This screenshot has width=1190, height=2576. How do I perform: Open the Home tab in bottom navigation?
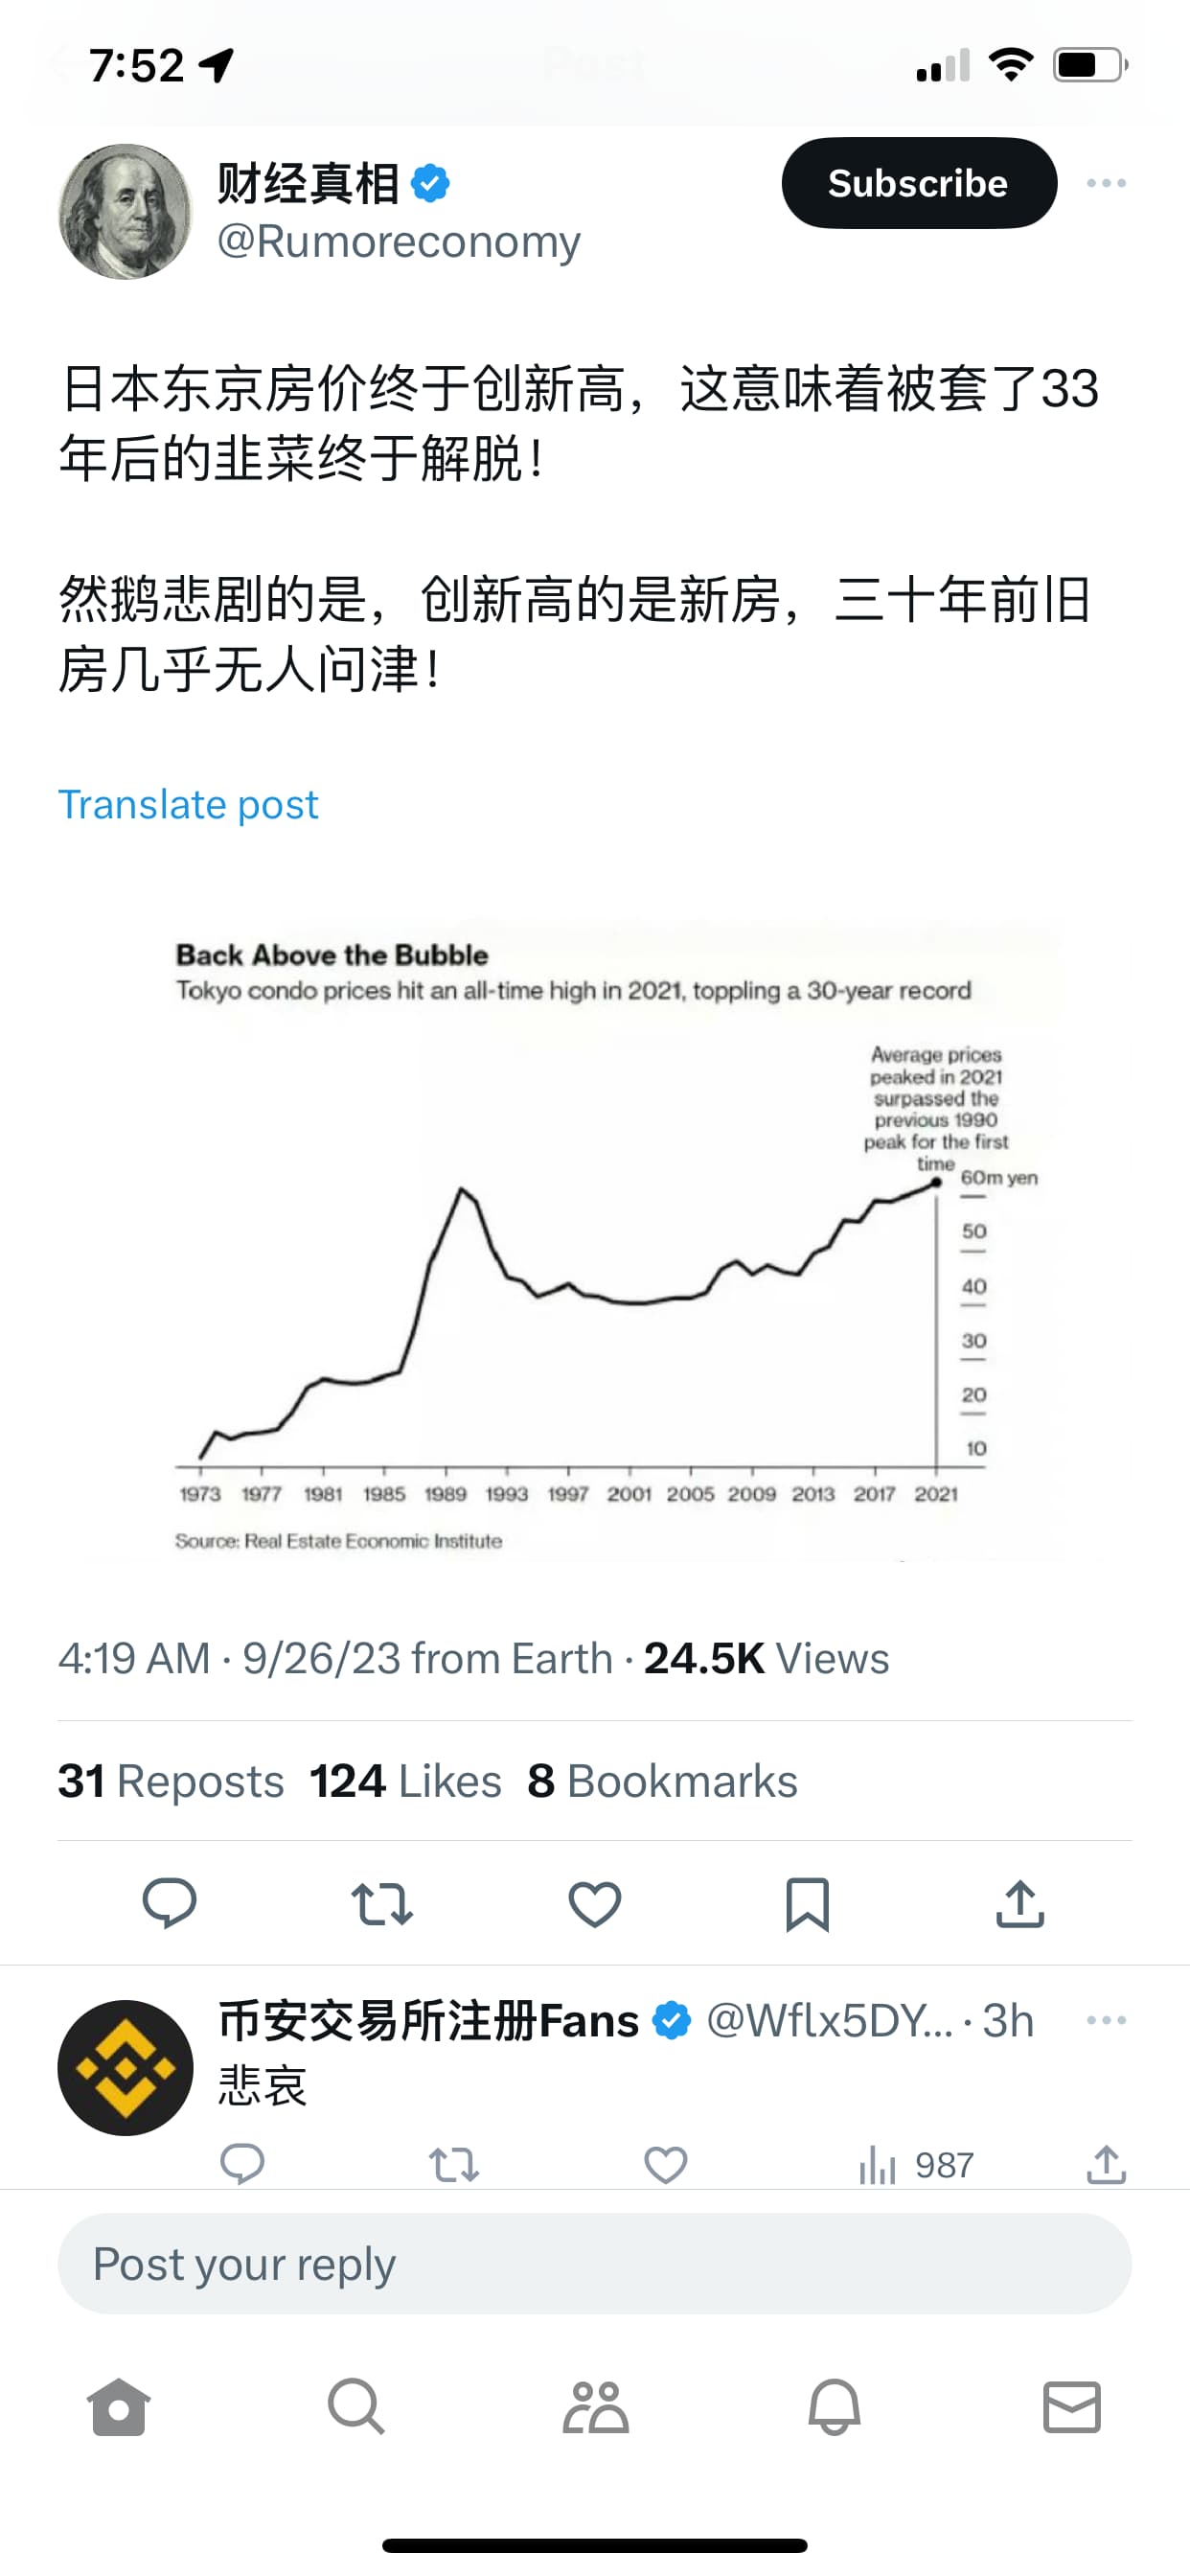[x=119, y=2406]
